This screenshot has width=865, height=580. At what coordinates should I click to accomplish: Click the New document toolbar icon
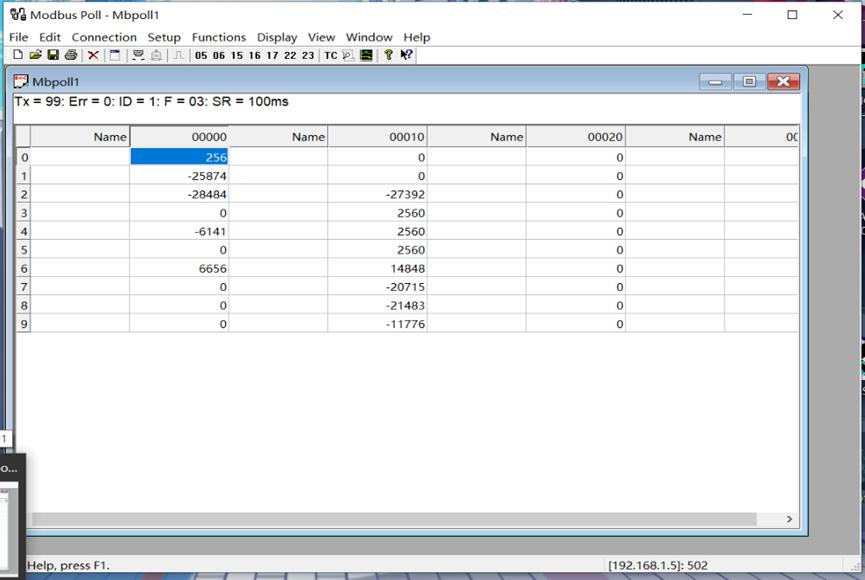point(18,55)
